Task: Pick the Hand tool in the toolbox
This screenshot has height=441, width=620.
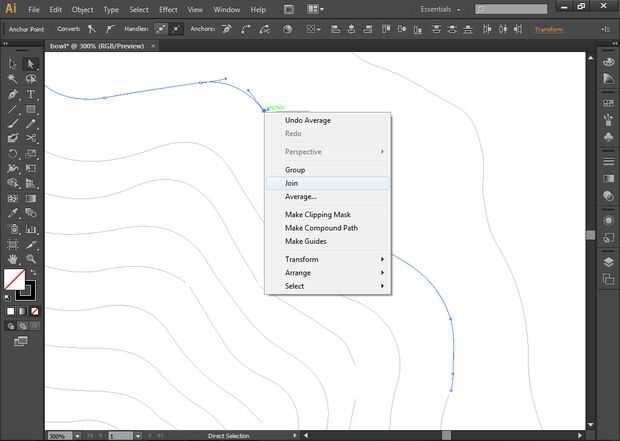Action: [13, 259]
